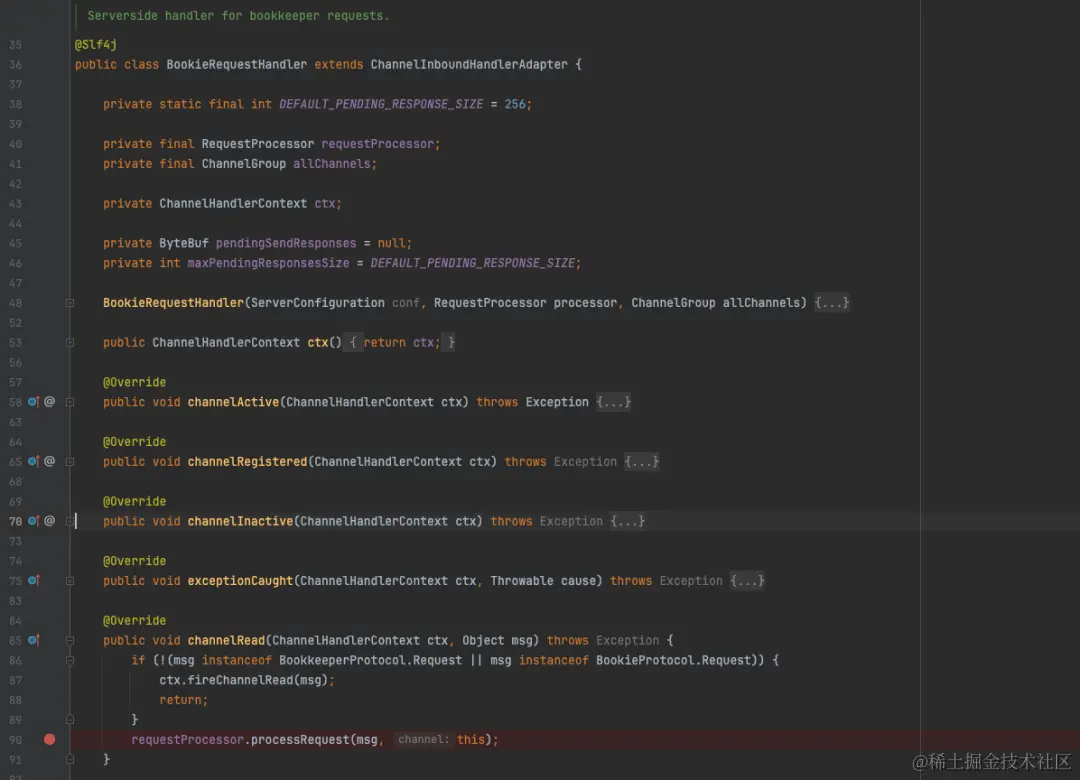Collapse the channelRead method fold marker
The height and width of the screenshot is (780, 1080).
(70, 640)
